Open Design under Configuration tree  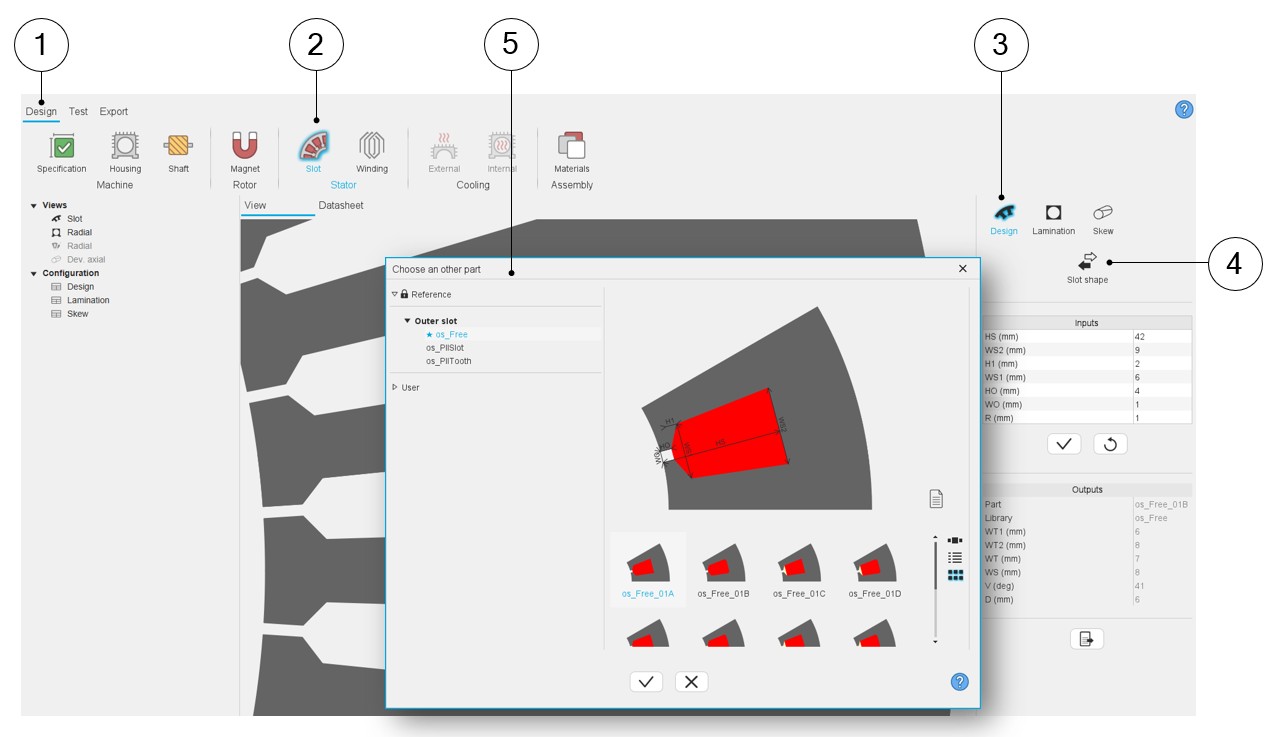coord(80,287)
